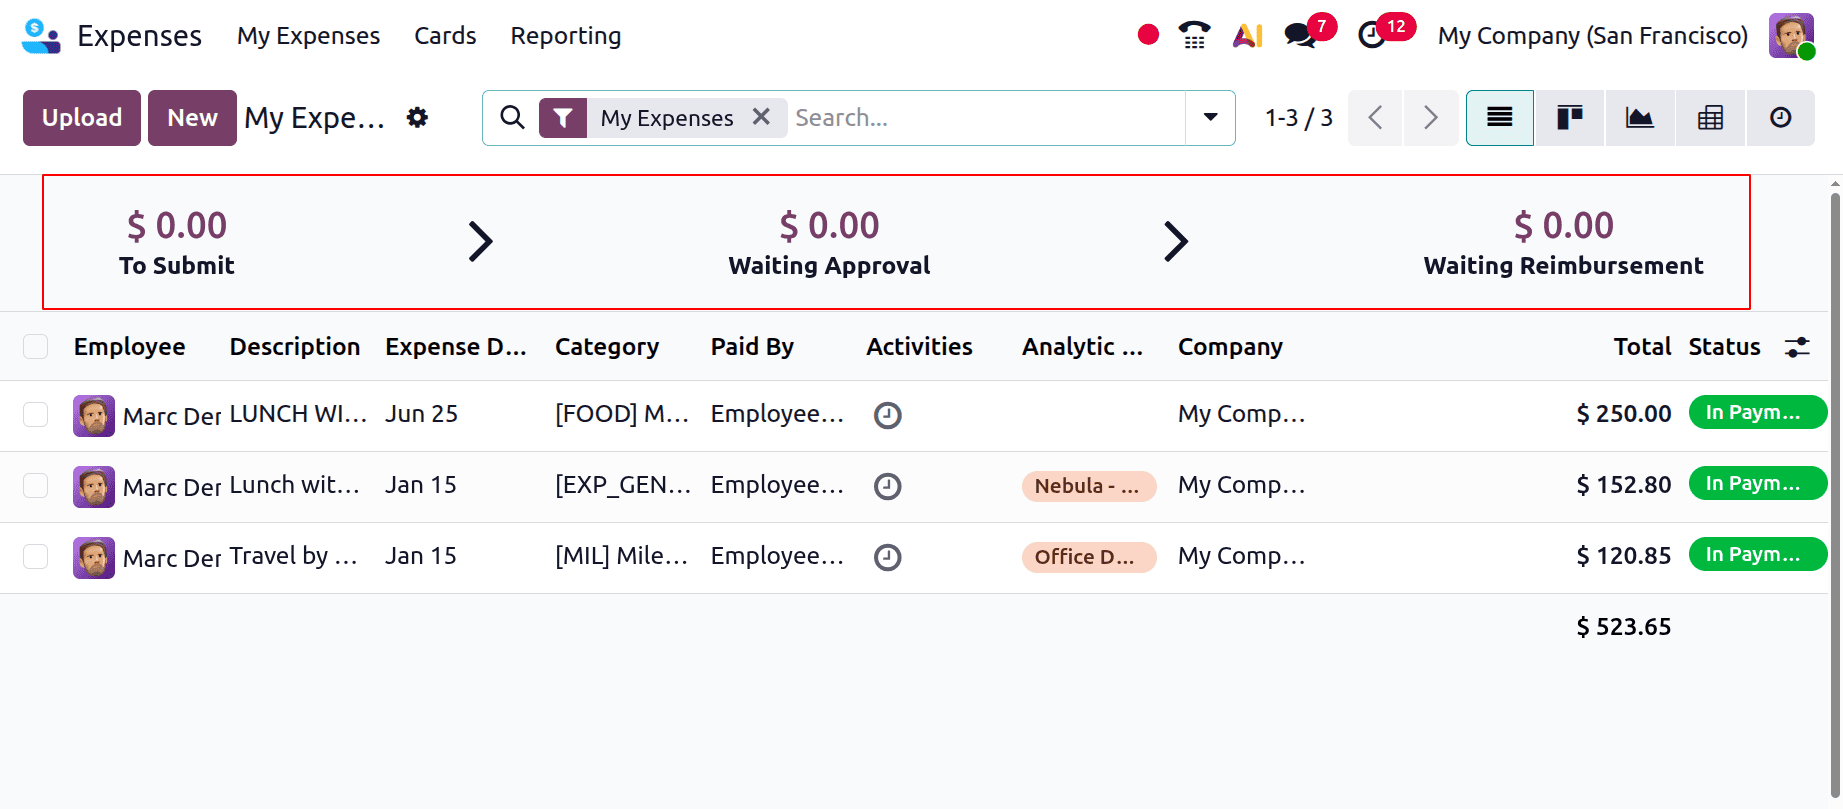1843x809 pixels.
Task: Click In Payment badge for $ 250.00
Action: (1757, 412)
